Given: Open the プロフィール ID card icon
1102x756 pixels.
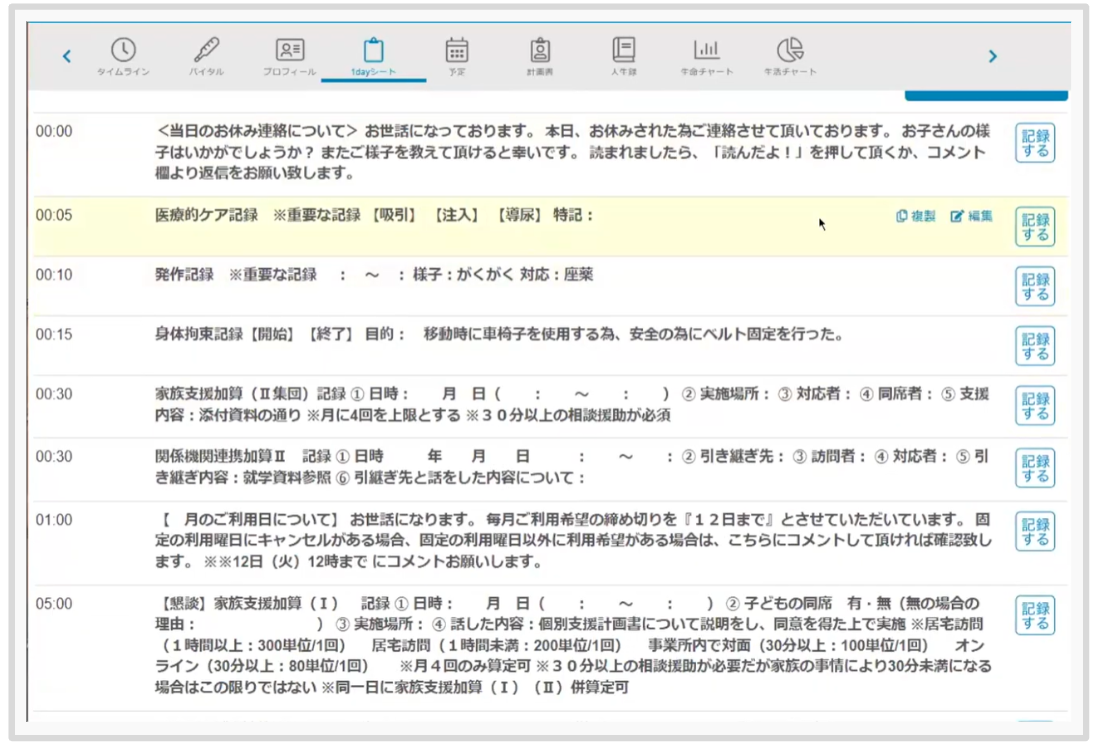Looking at the screenshot, I should pos(290,51).
